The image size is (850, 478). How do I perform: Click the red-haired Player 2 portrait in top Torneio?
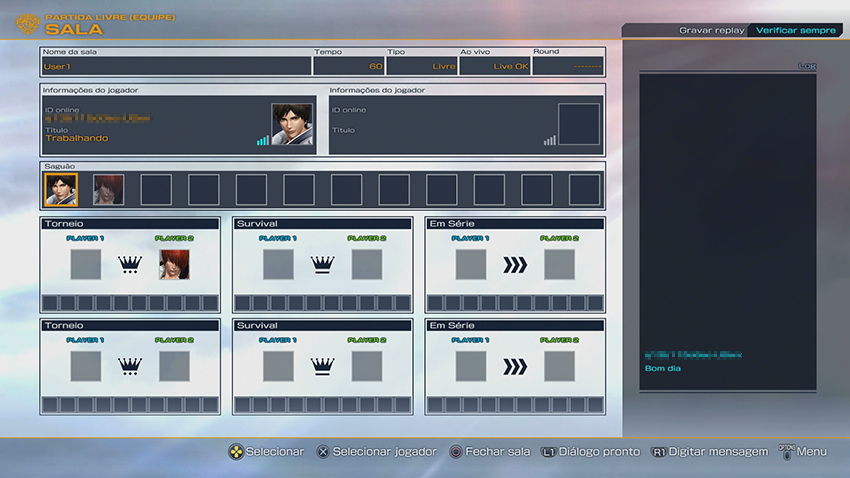click(x=175, y=264)
